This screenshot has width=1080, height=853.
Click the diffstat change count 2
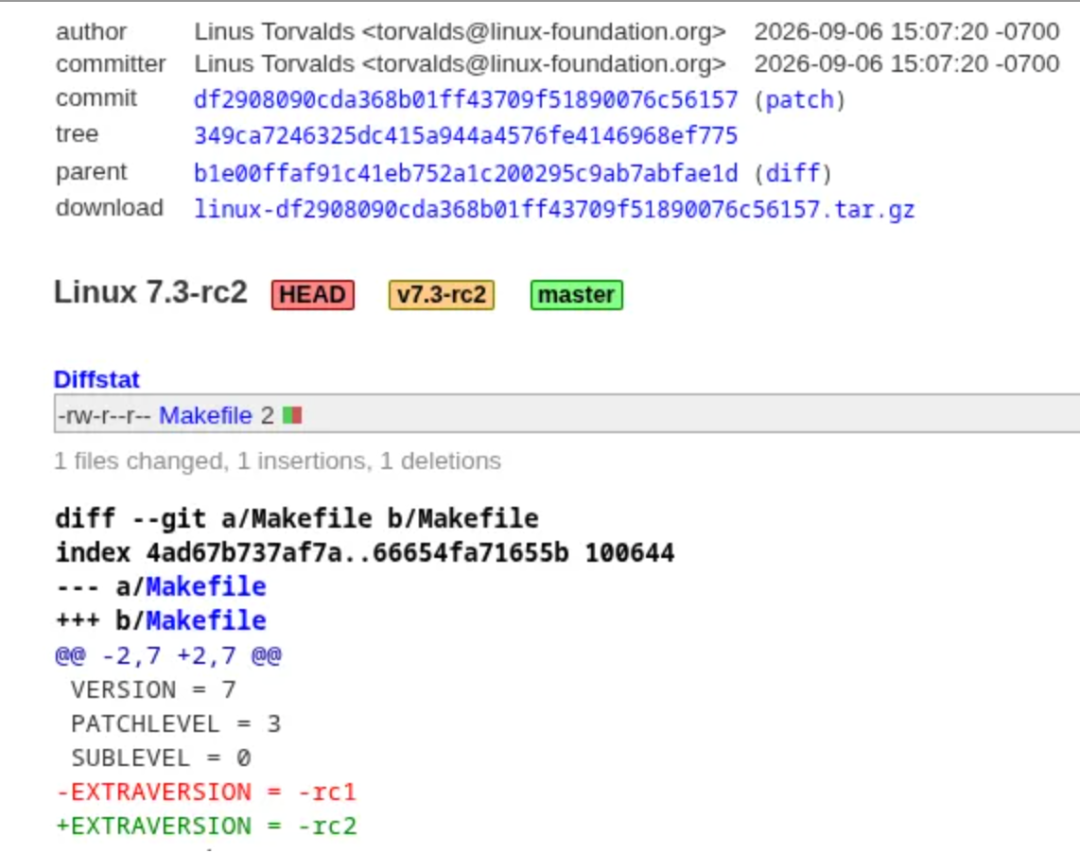point(267,415)
